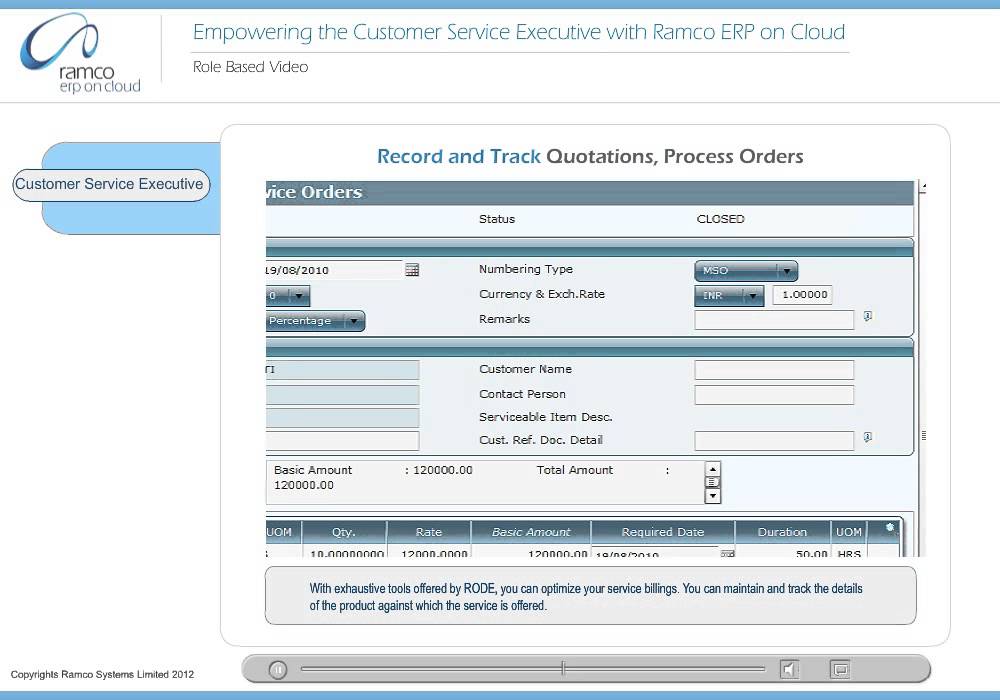Open the Cust. Ref. Doc. Detail help icon
1000x700 pixels.
tap(867, 437)
